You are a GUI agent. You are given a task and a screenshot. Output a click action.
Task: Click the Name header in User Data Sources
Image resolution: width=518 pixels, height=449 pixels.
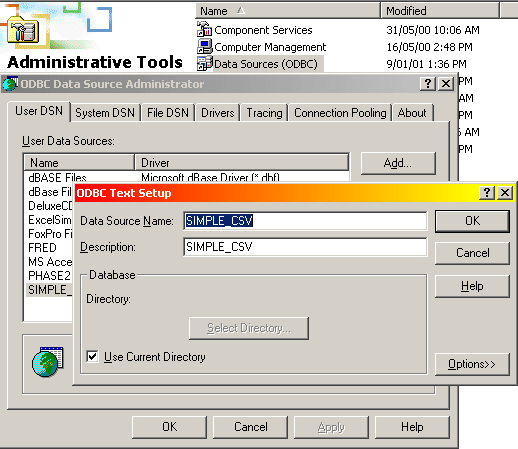pyautogui.click(x=79, y=163)
